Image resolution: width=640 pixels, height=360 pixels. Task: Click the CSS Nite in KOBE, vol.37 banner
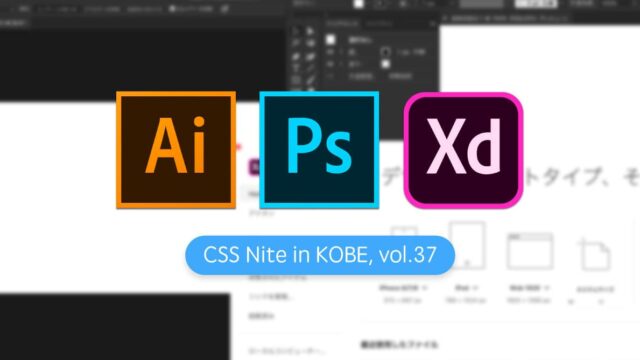[x=320, y=255]
